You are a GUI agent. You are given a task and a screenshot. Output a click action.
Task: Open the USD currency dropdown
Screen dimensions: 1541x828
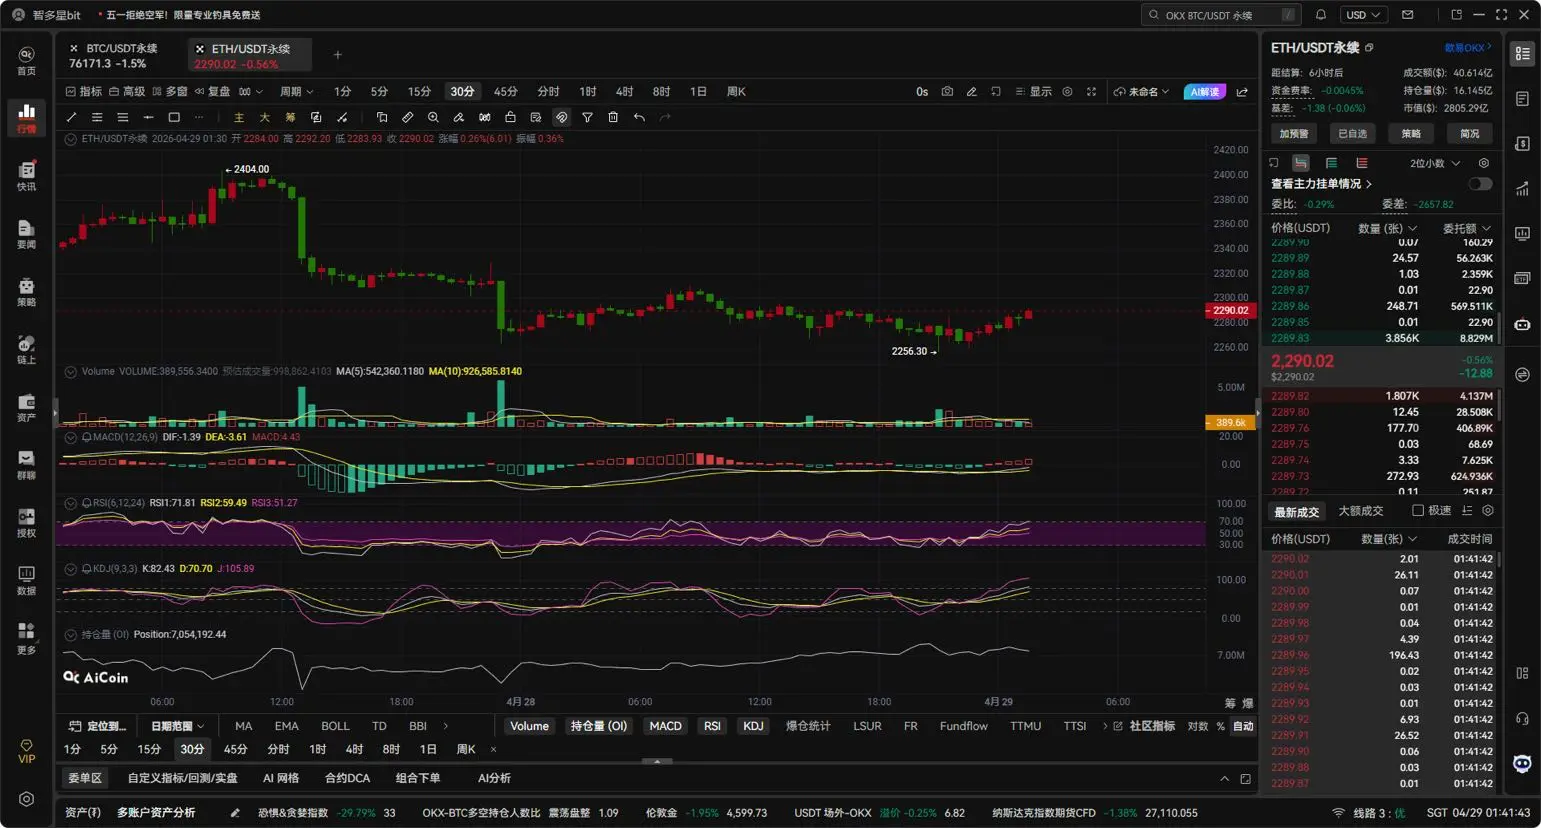(x=1362, y=15)
